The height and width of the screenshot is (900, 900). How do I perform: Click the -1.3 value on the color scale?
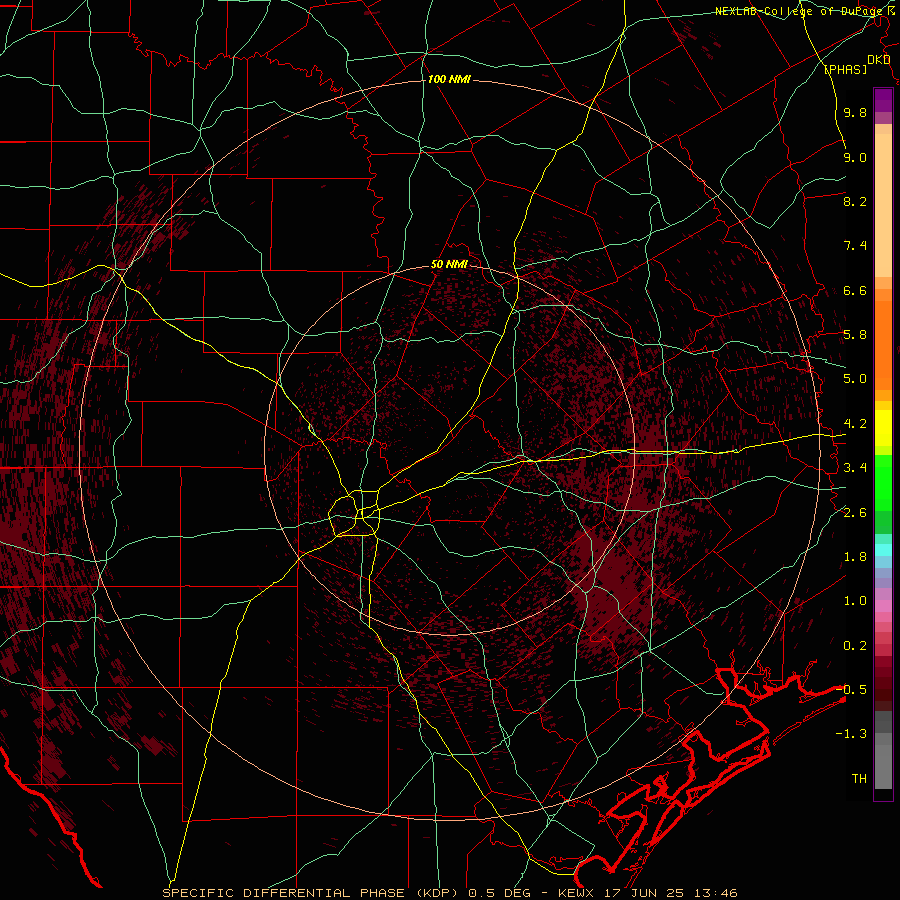851,734
